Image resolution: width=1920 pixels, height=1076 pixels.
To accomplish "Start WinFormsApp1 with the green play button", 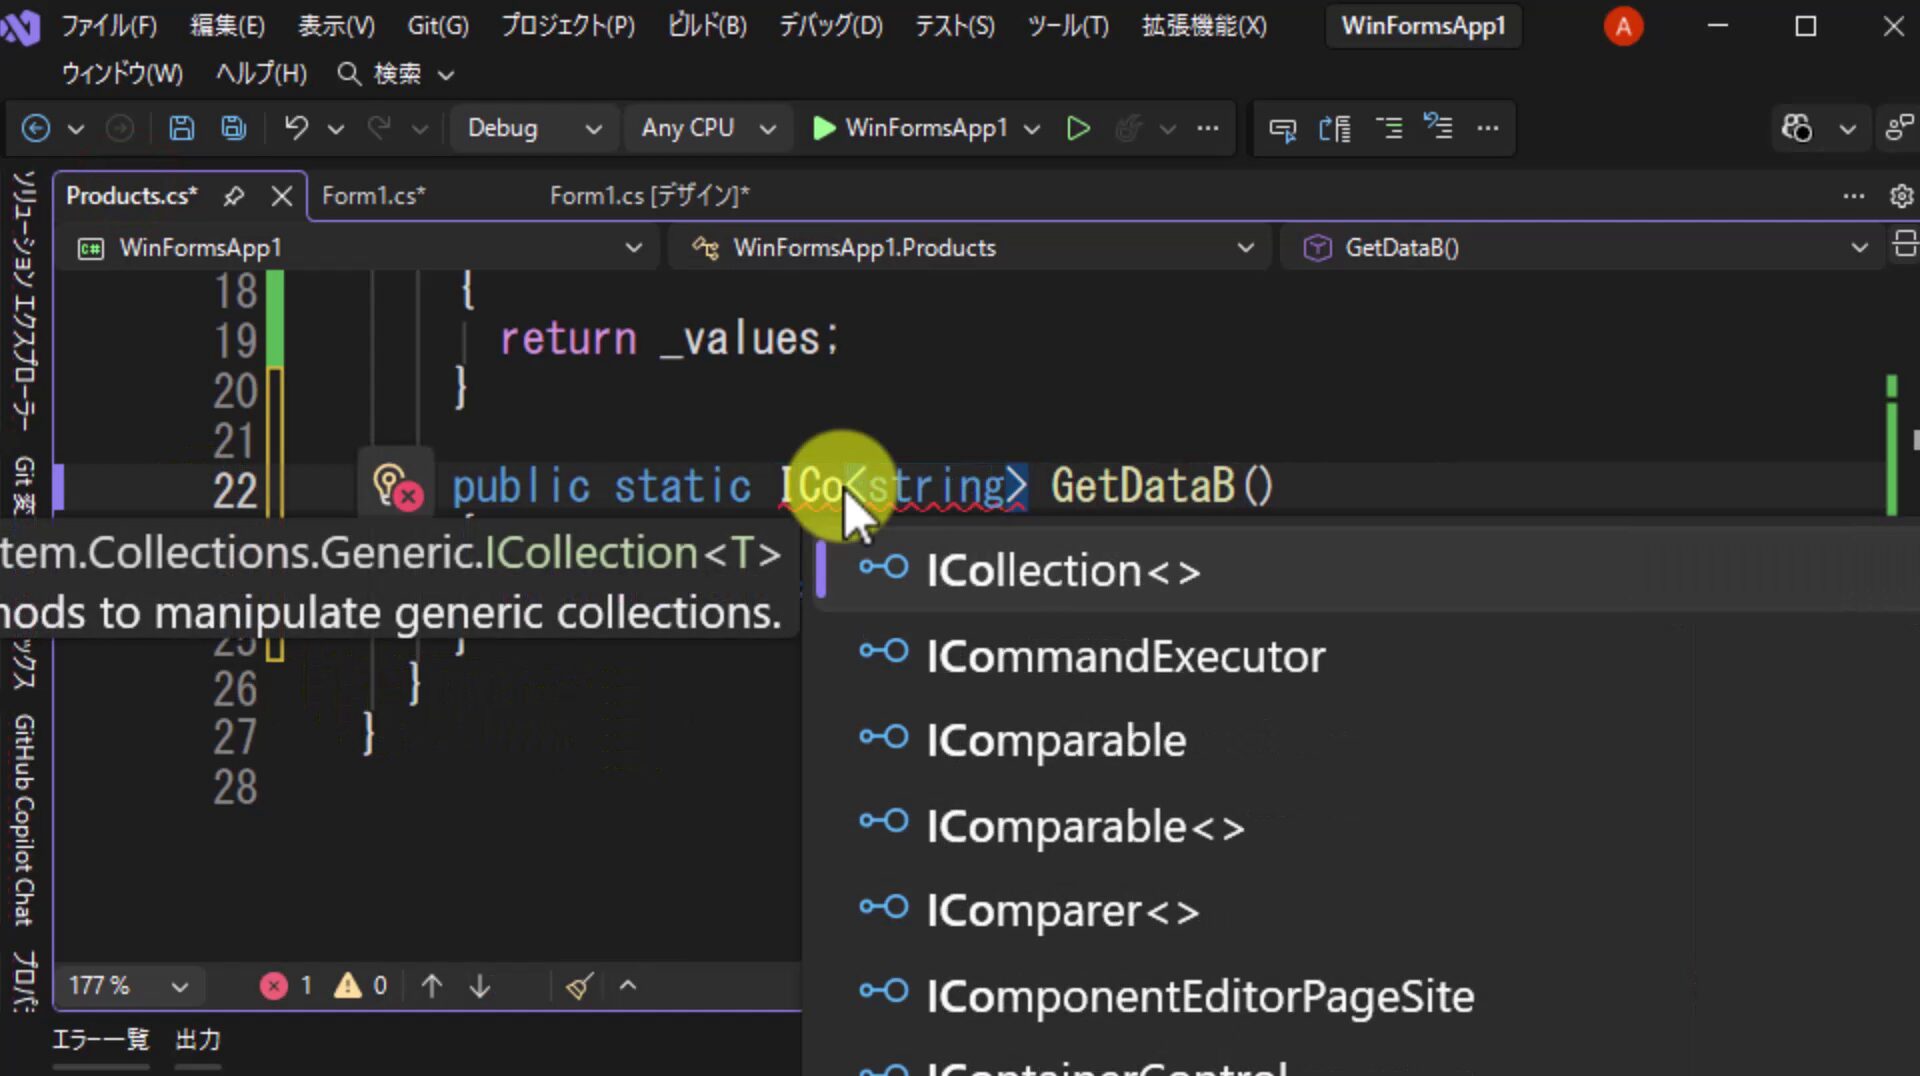I will tap(823, 128).
